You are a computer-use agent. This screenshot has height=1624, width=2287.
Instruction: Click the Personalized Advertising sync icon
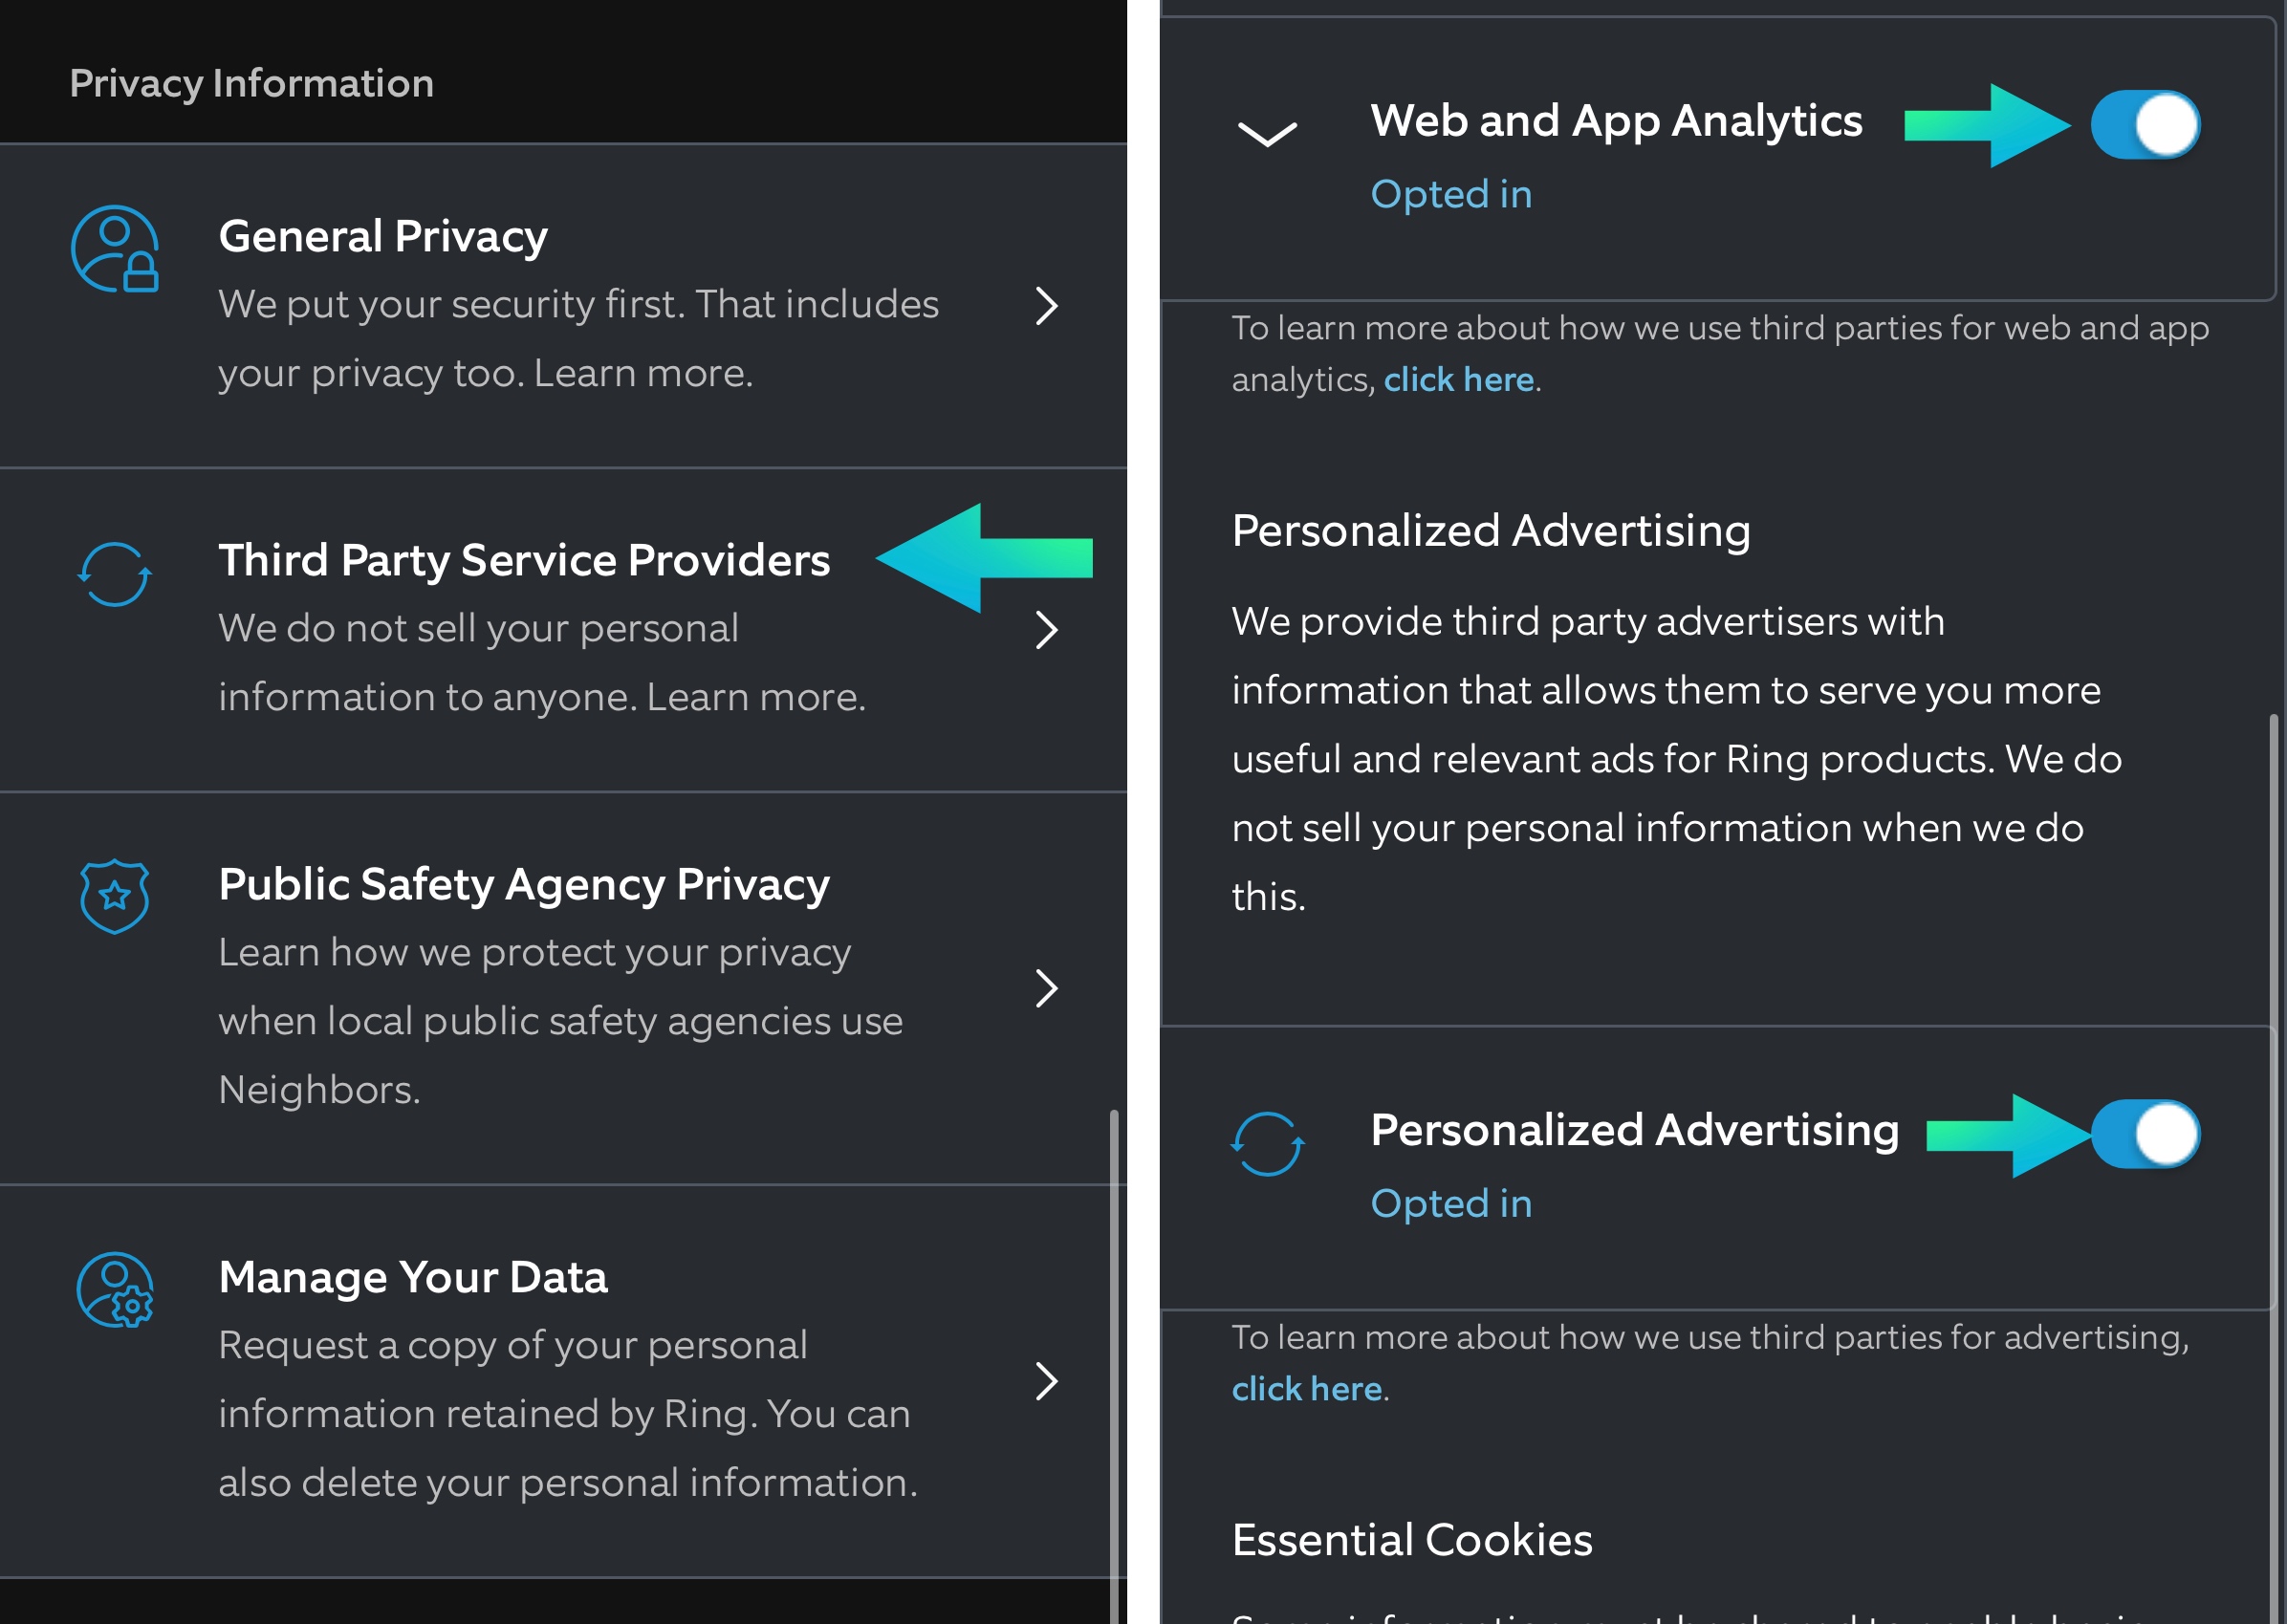(x=1267, y=1144)
